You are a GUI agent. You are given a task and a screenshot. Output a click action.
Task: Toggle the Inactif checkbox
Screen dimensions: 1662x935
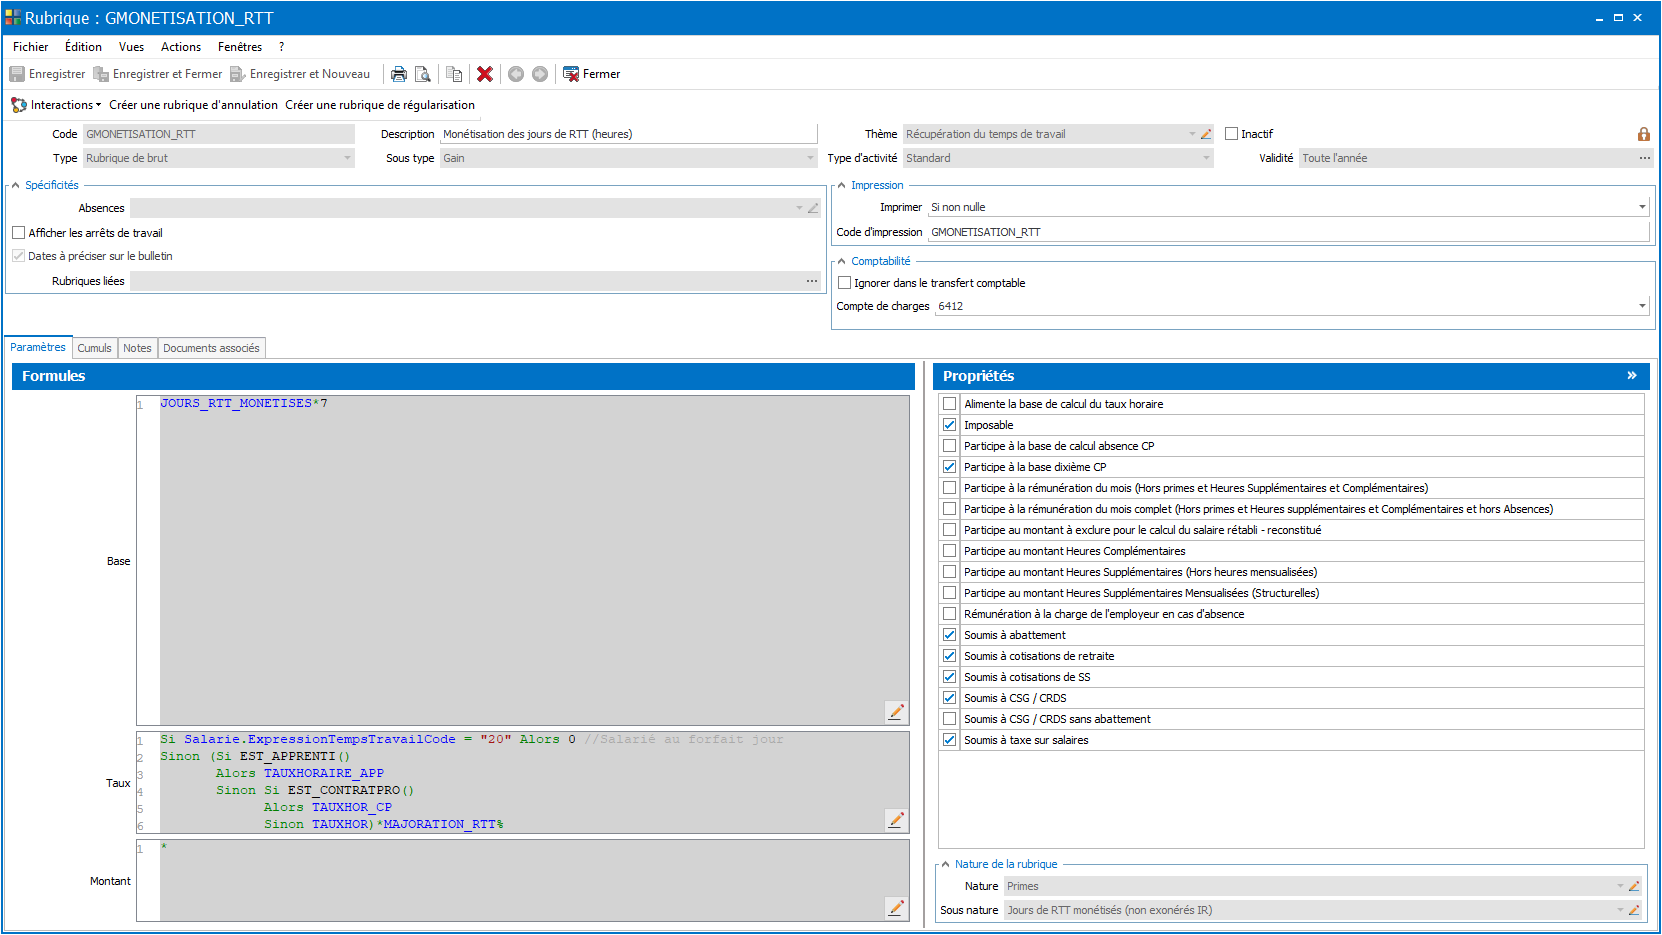coord(1232,134)
